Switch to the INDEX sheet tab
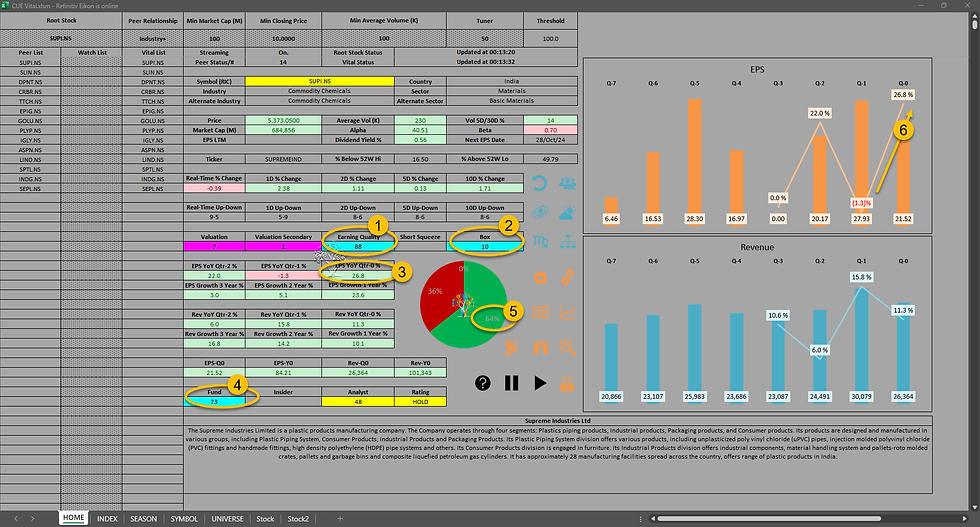 coord(108,519)
